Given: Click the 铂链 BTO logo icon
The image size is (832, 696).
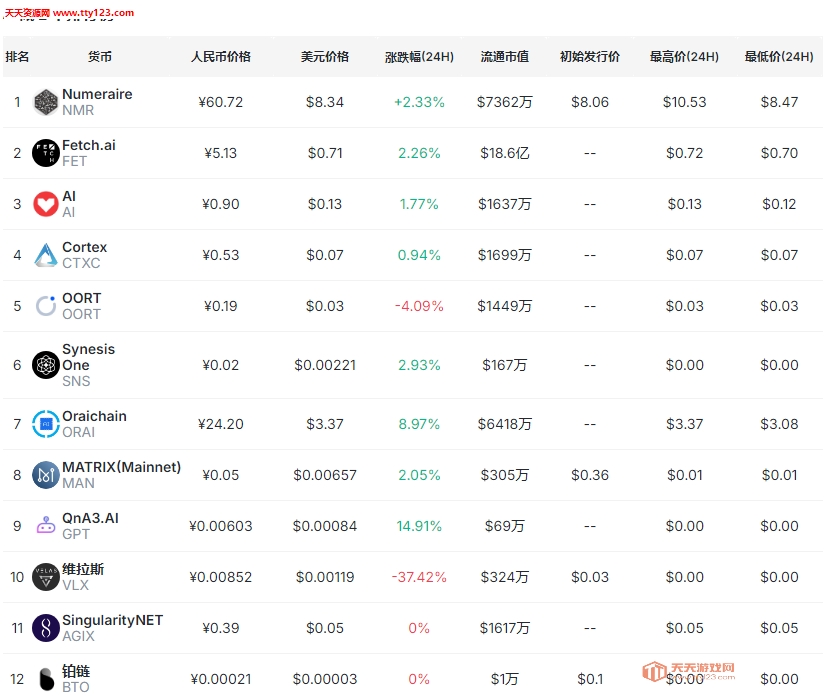Looking at the screenshot, I should point(47,679).
